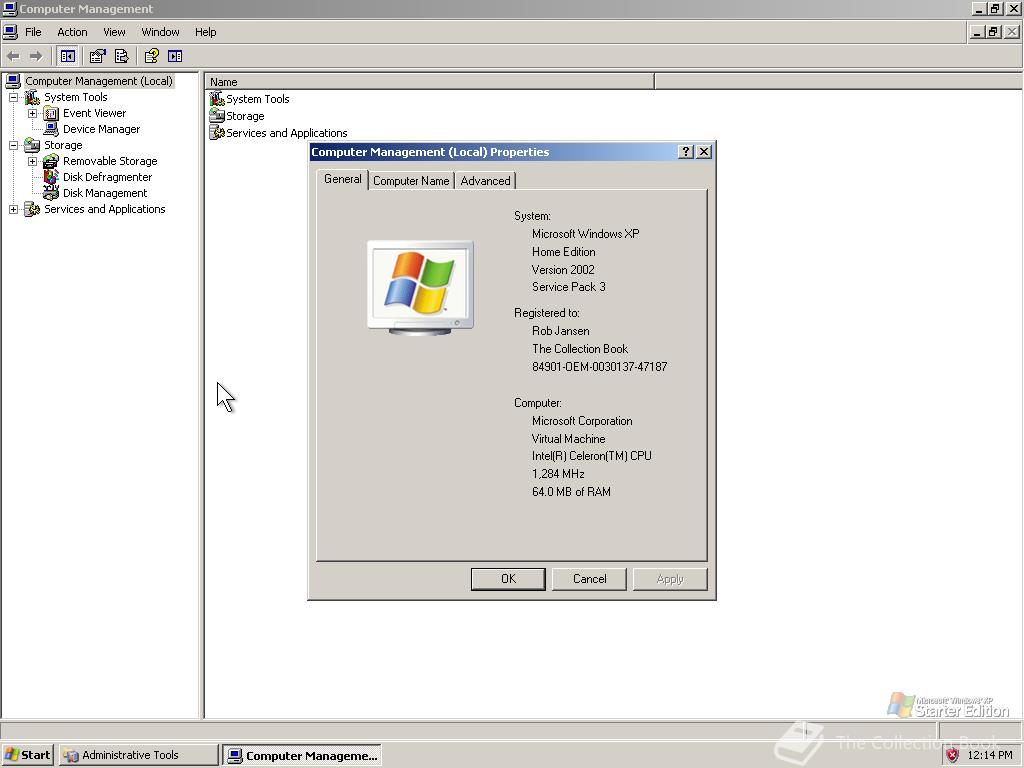
Task: Click the Disk Defragmenter icon in the tree
Action: (51, 177)
